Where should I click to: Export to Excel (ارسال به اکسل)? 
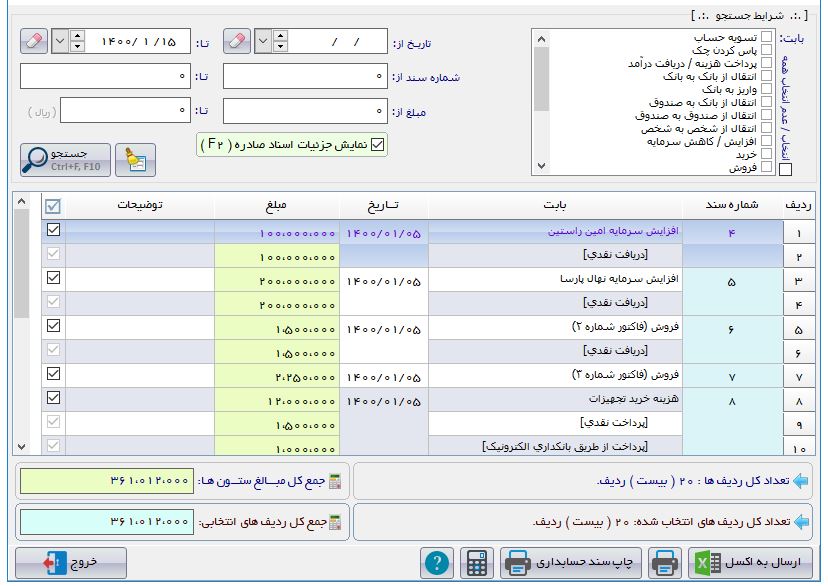click(748, 563)
